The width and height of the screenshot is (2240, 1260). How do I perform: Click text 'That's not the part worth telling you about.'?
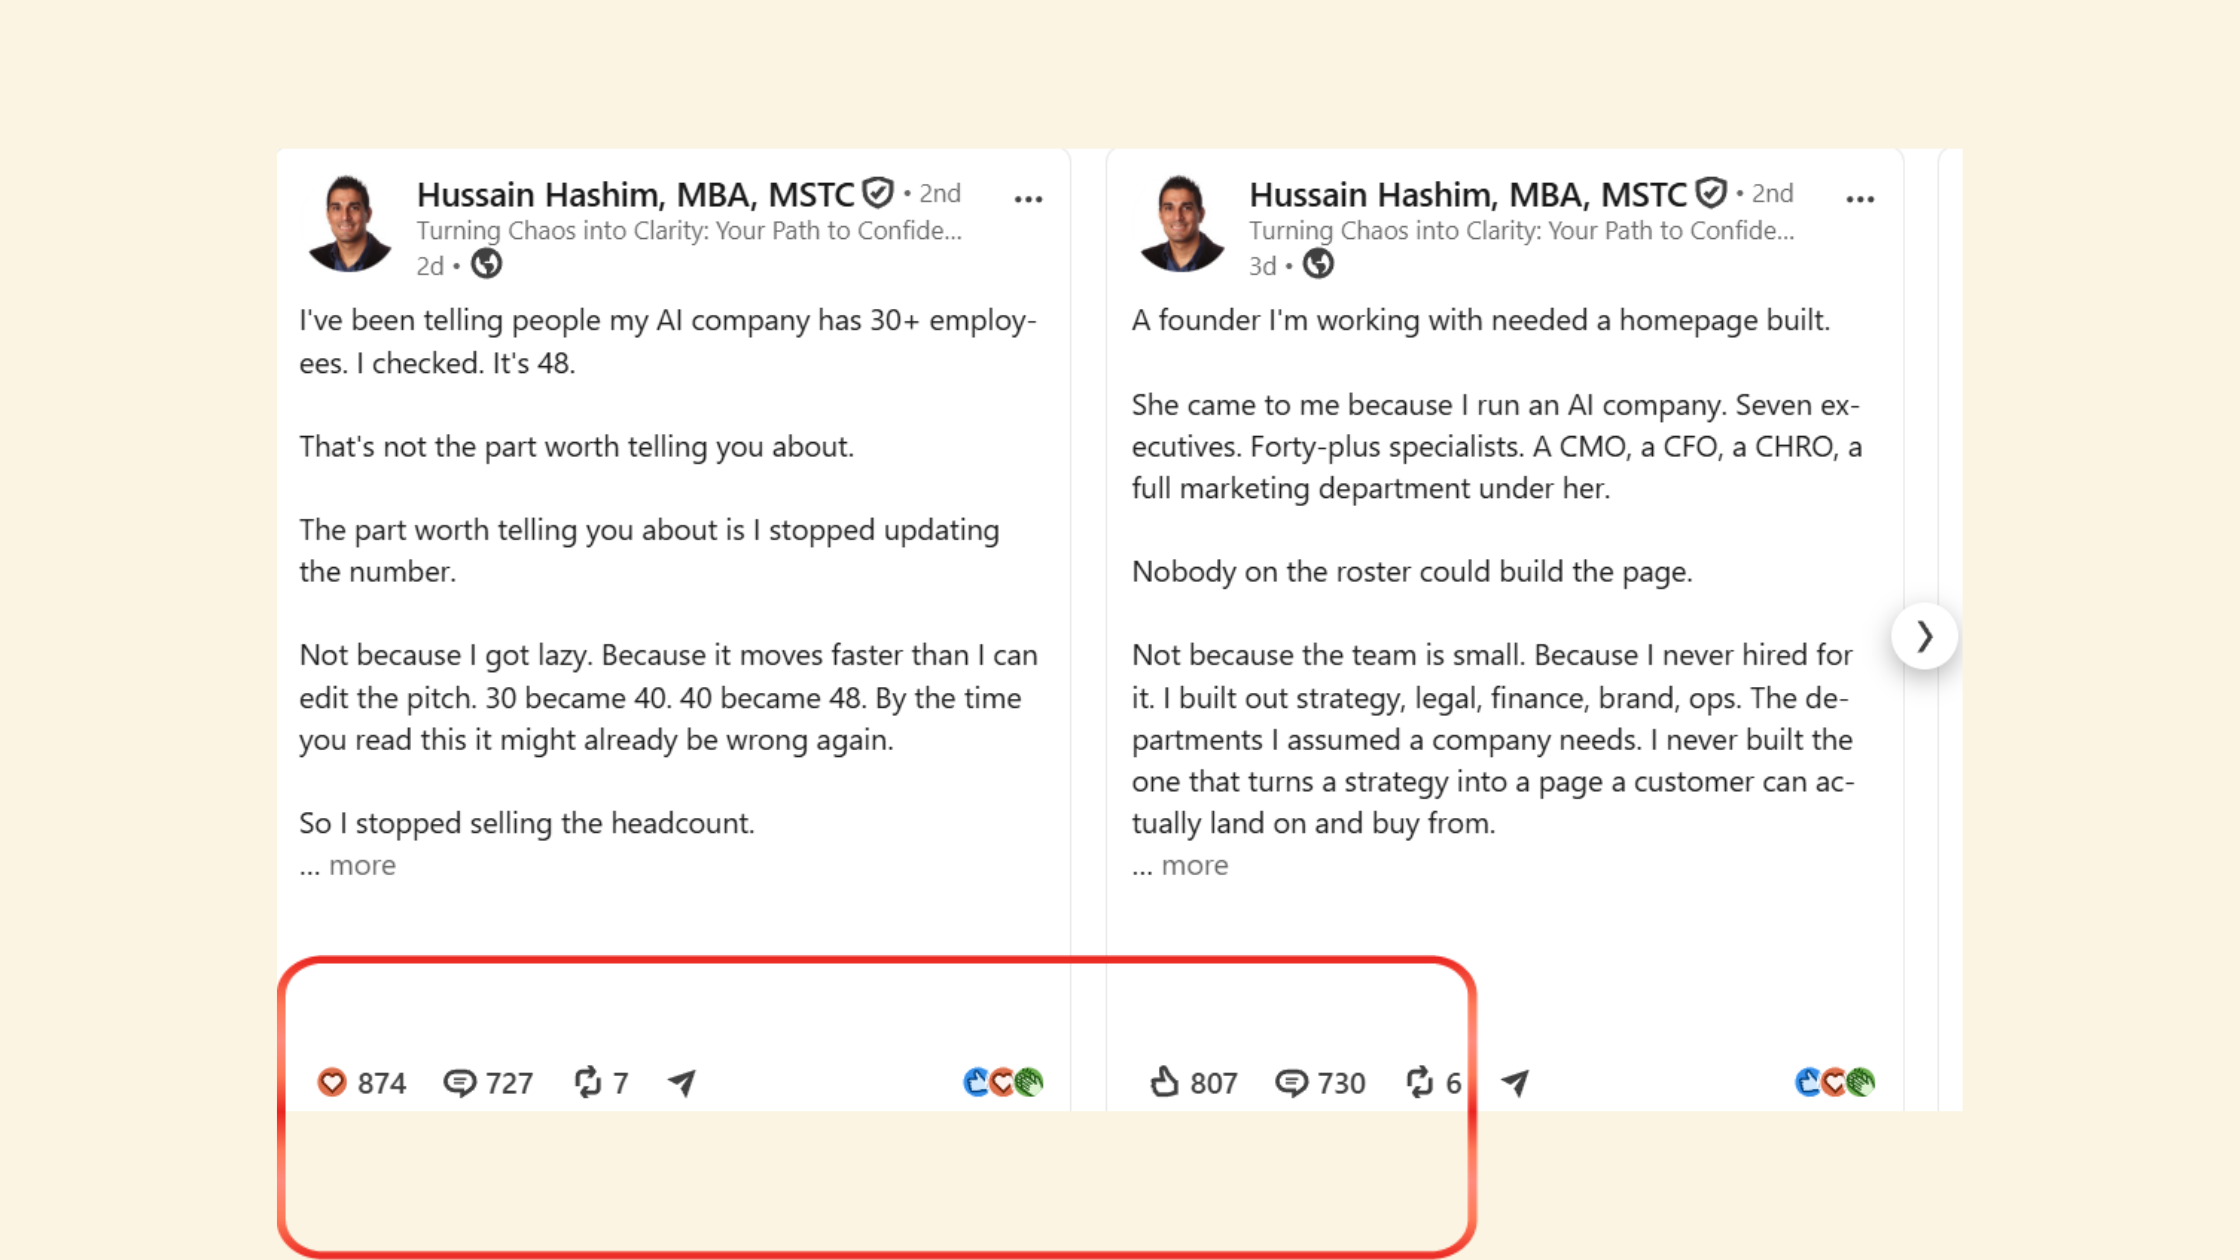[577, 446]
